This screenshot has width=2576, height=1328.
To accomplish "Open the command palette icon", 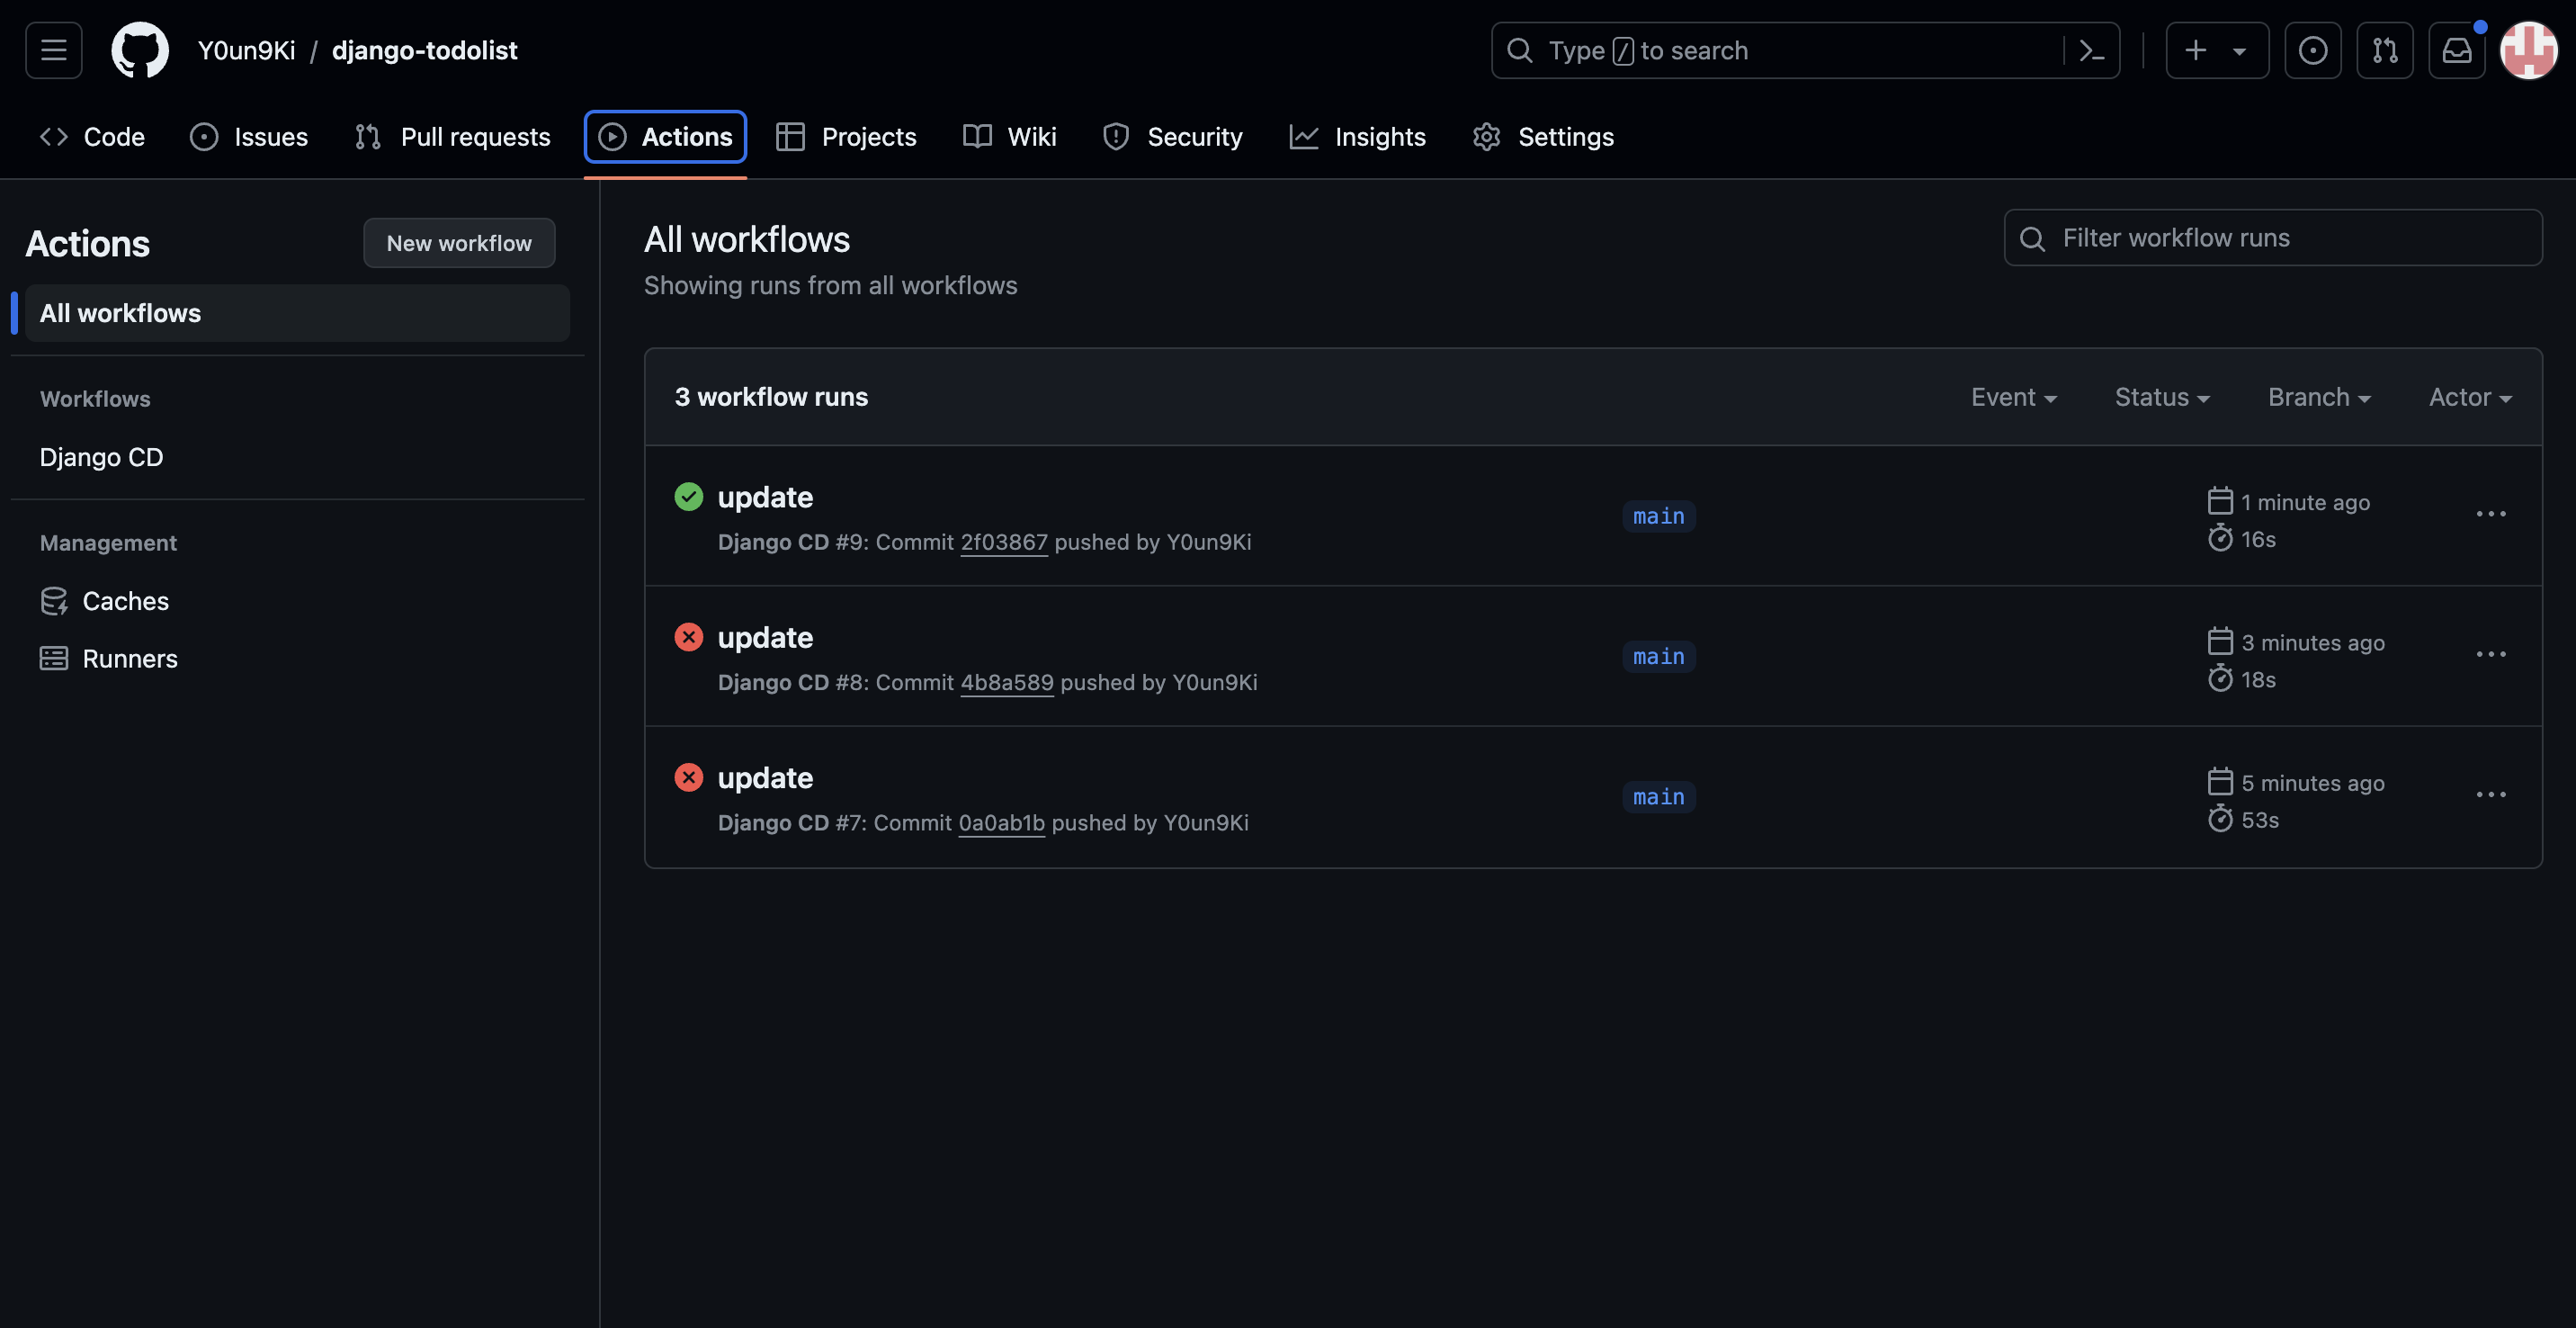I will point(2091,50).
